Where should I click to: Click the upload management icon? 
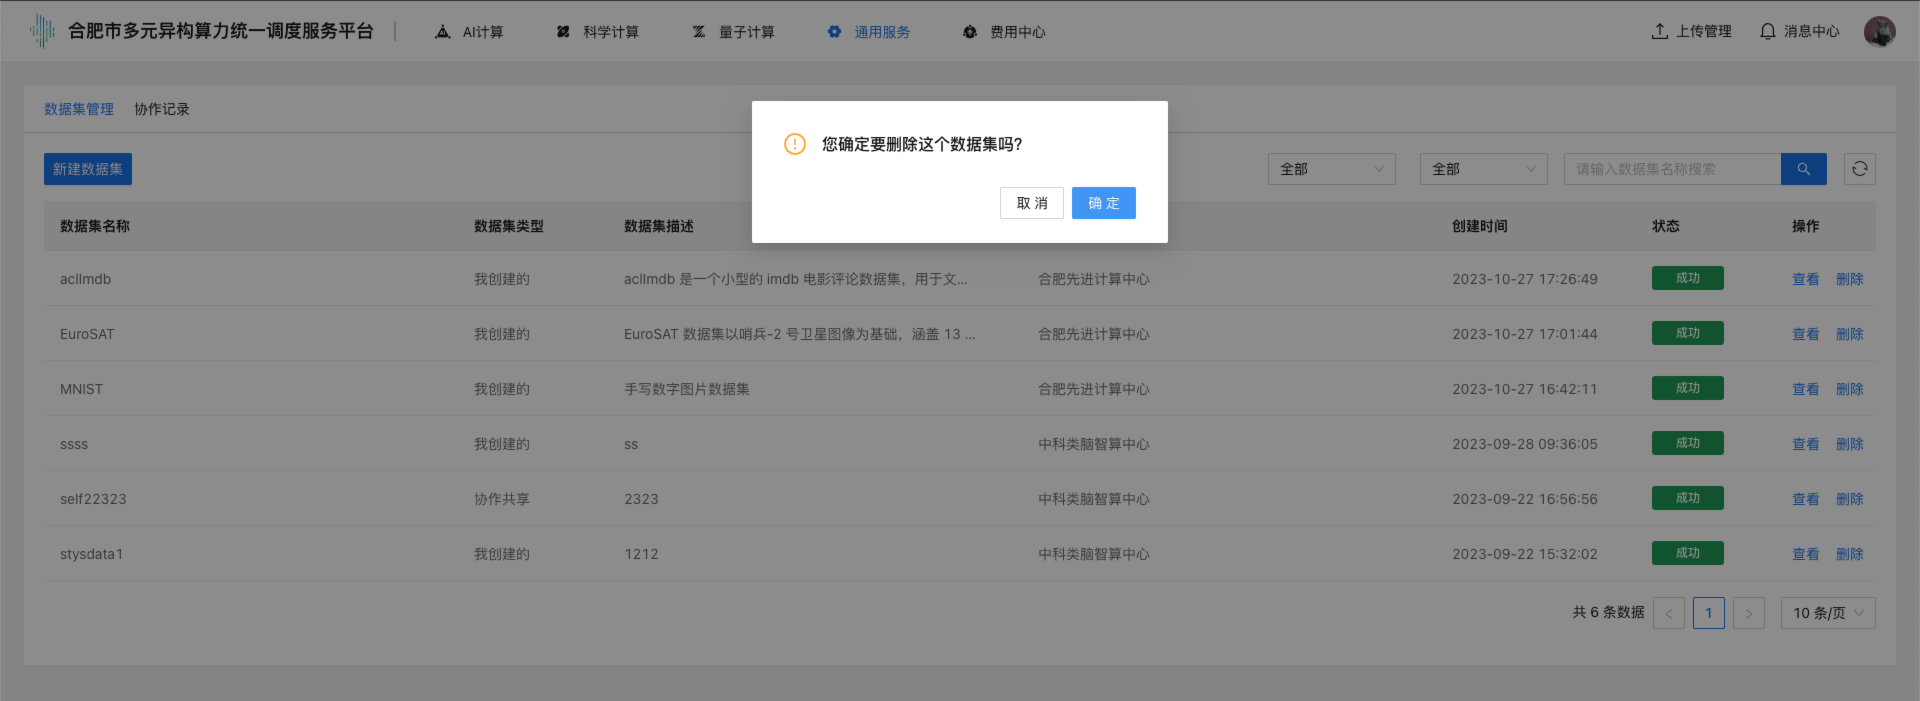1659,31
